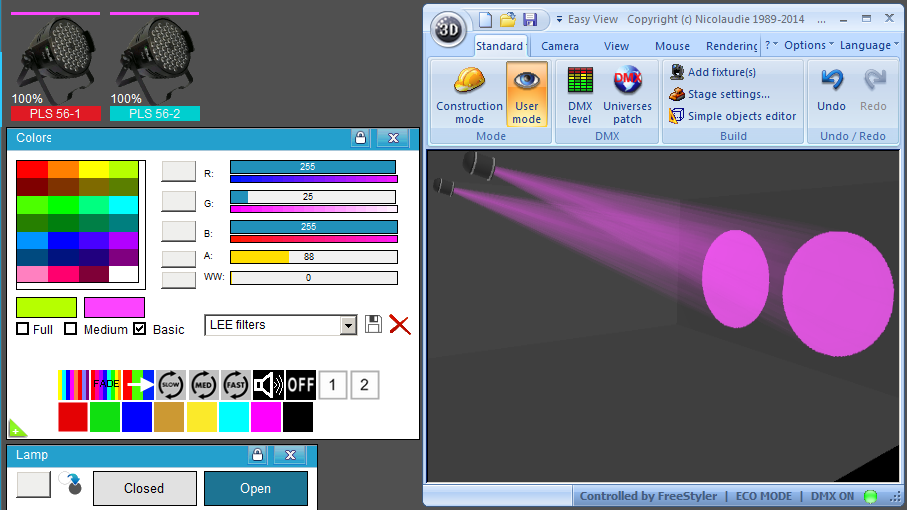907x510 pixels.
Task: Activate User mode
Action: (526, 94)
